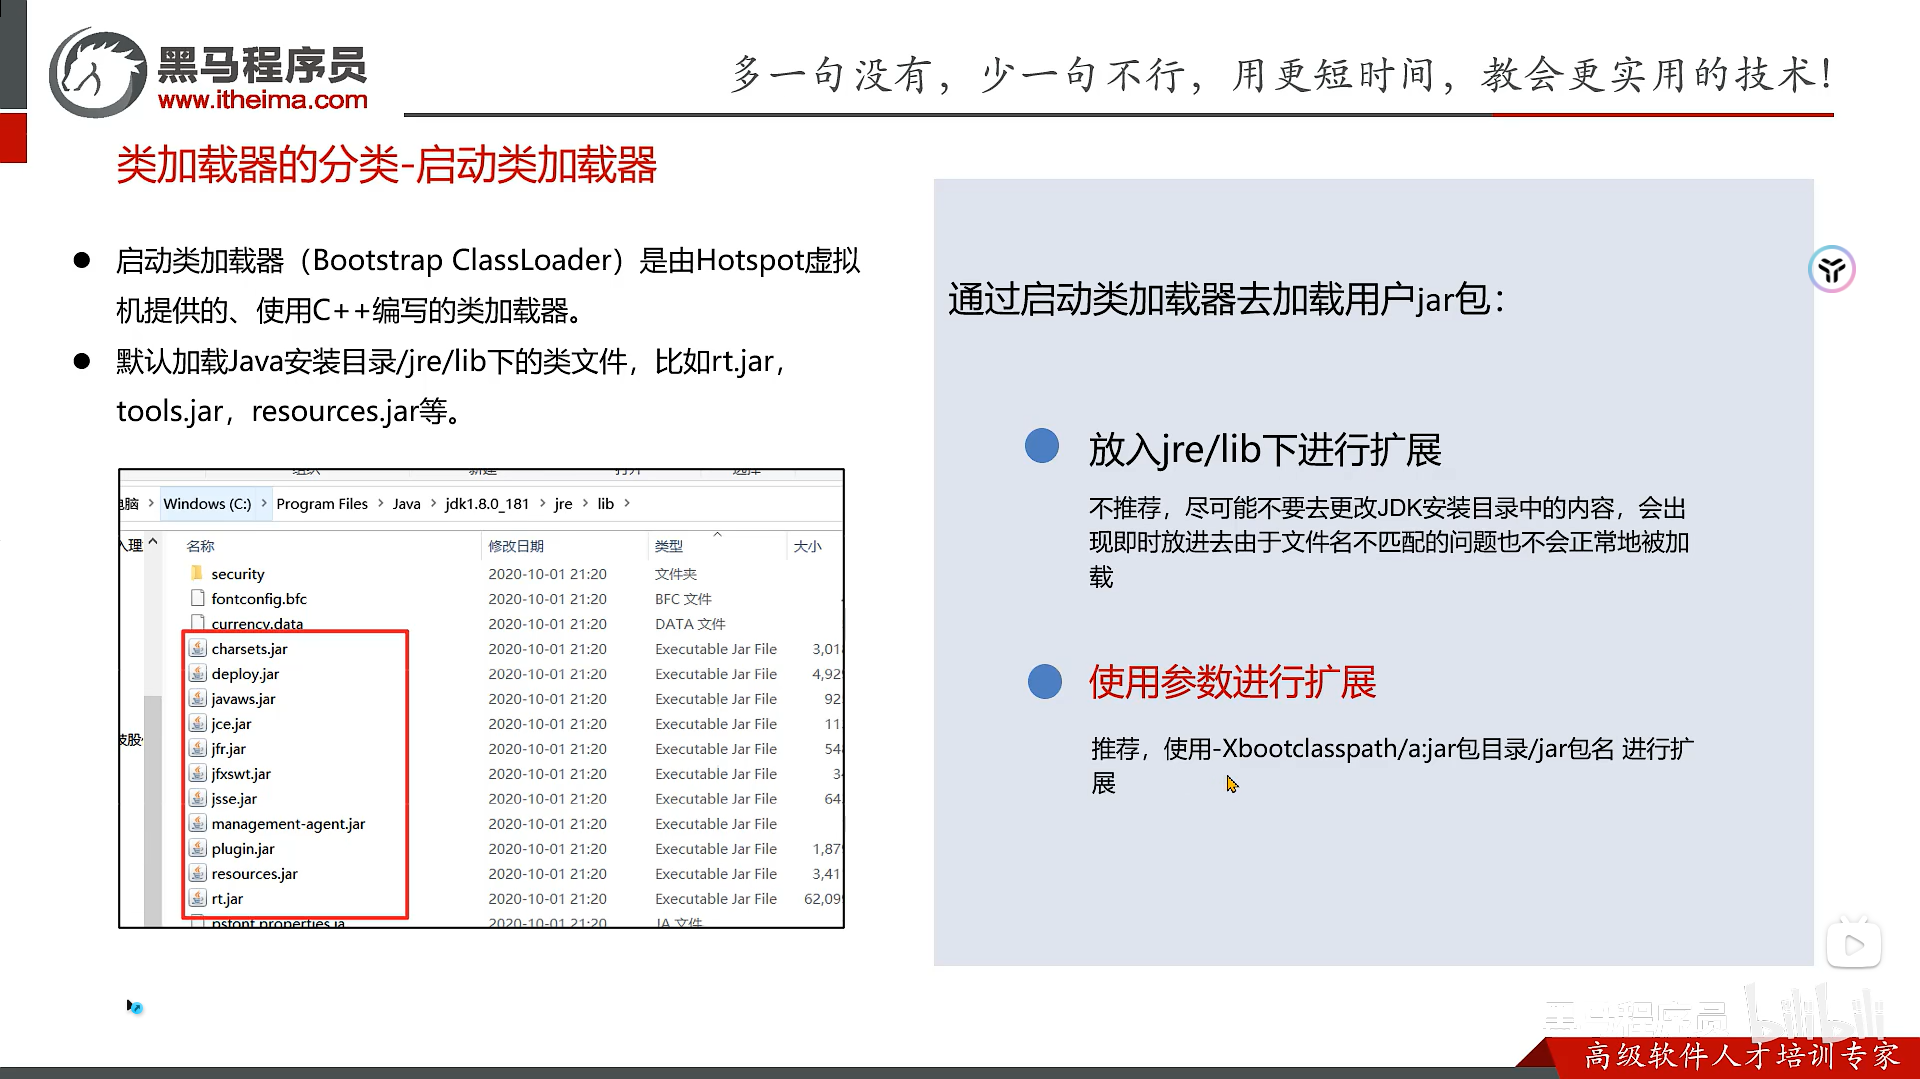The height and width of the screenshot is (1079, 1920).
Task: Click the resources.jar file icon
Action: coord(198,873)
